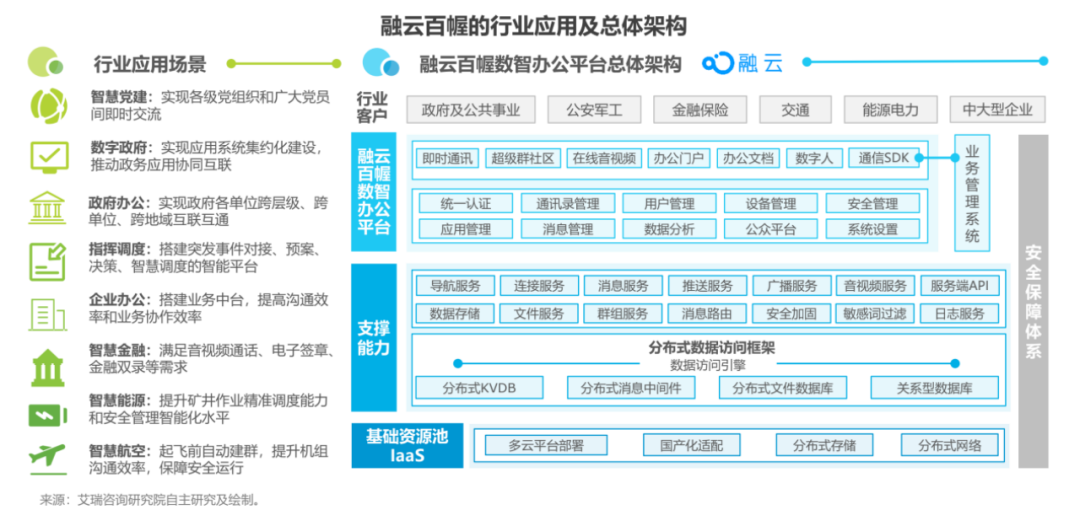Click the 多云平台部署 box
The width and height of the screenshot is (1080, 510).
coord(546,445)
